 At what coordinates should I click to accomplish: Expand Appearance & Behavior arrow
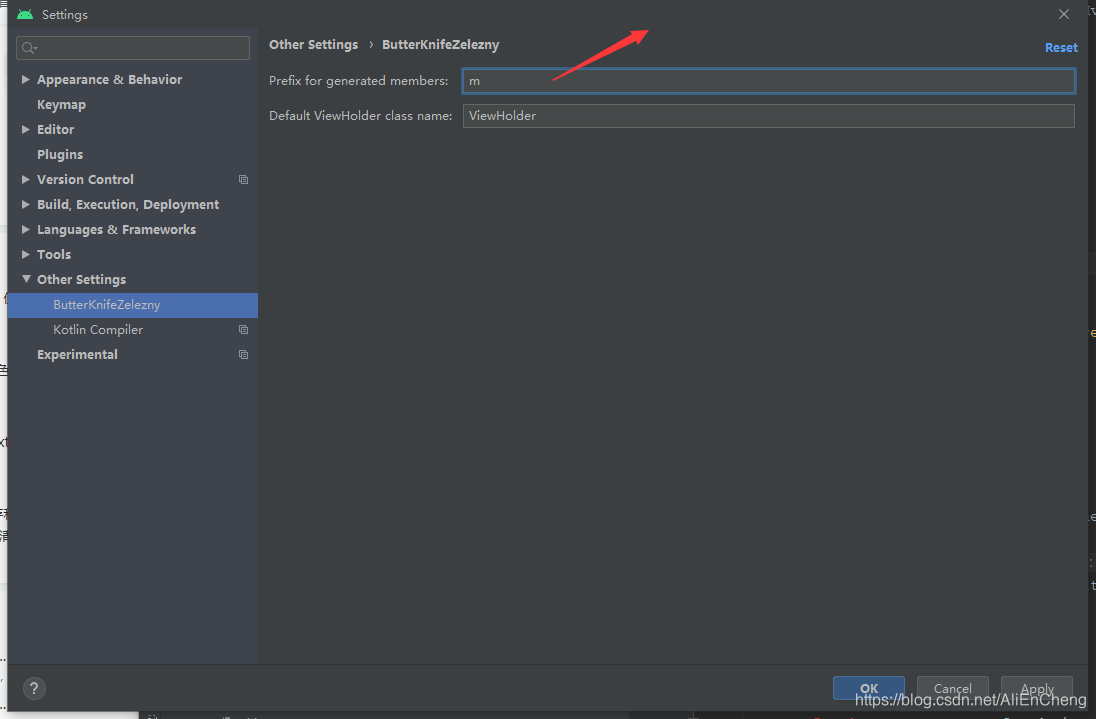[25, 80]
